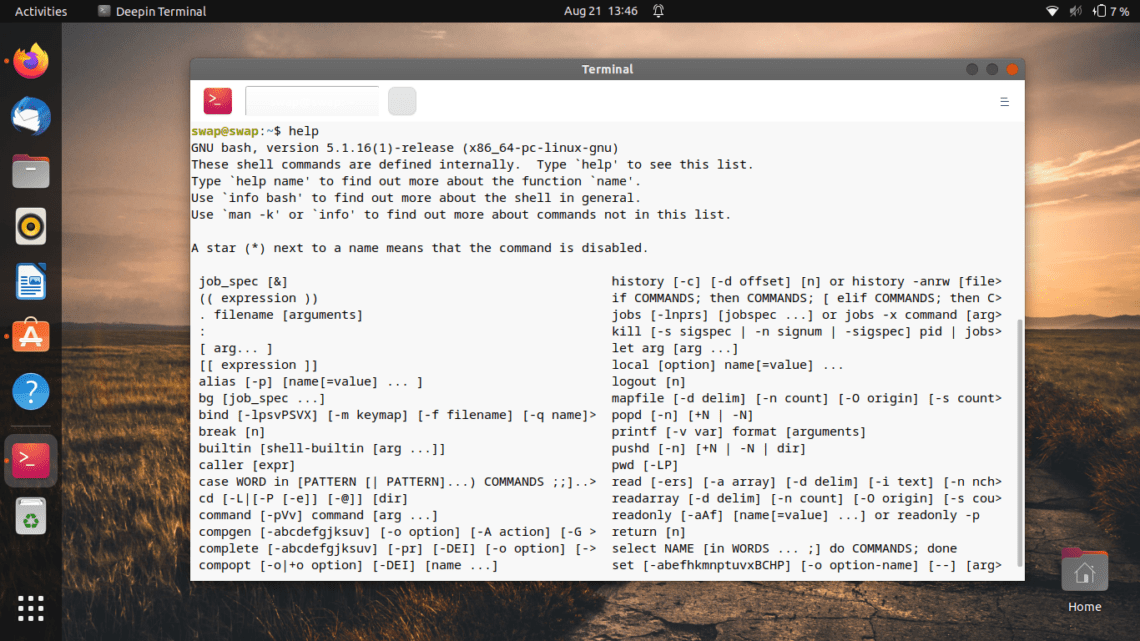This screenshot has height=641, width=1140.
Task: Click the new tab button in the toolbar
Action: 401,101
